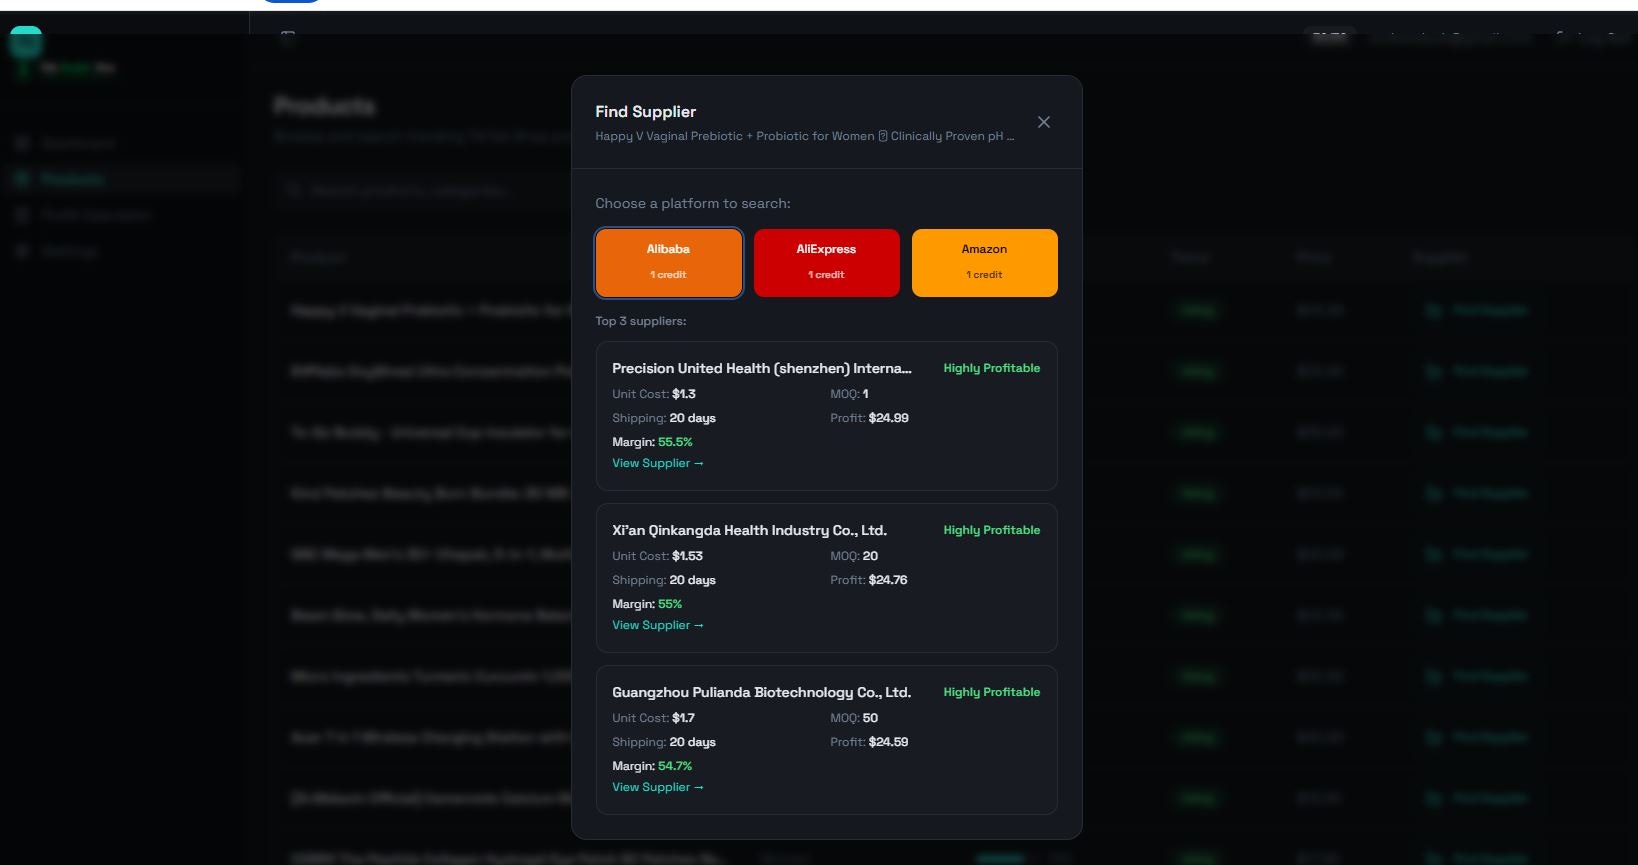Open View Supplier for Xi'an Qinkangda Health

click(658, 625)
